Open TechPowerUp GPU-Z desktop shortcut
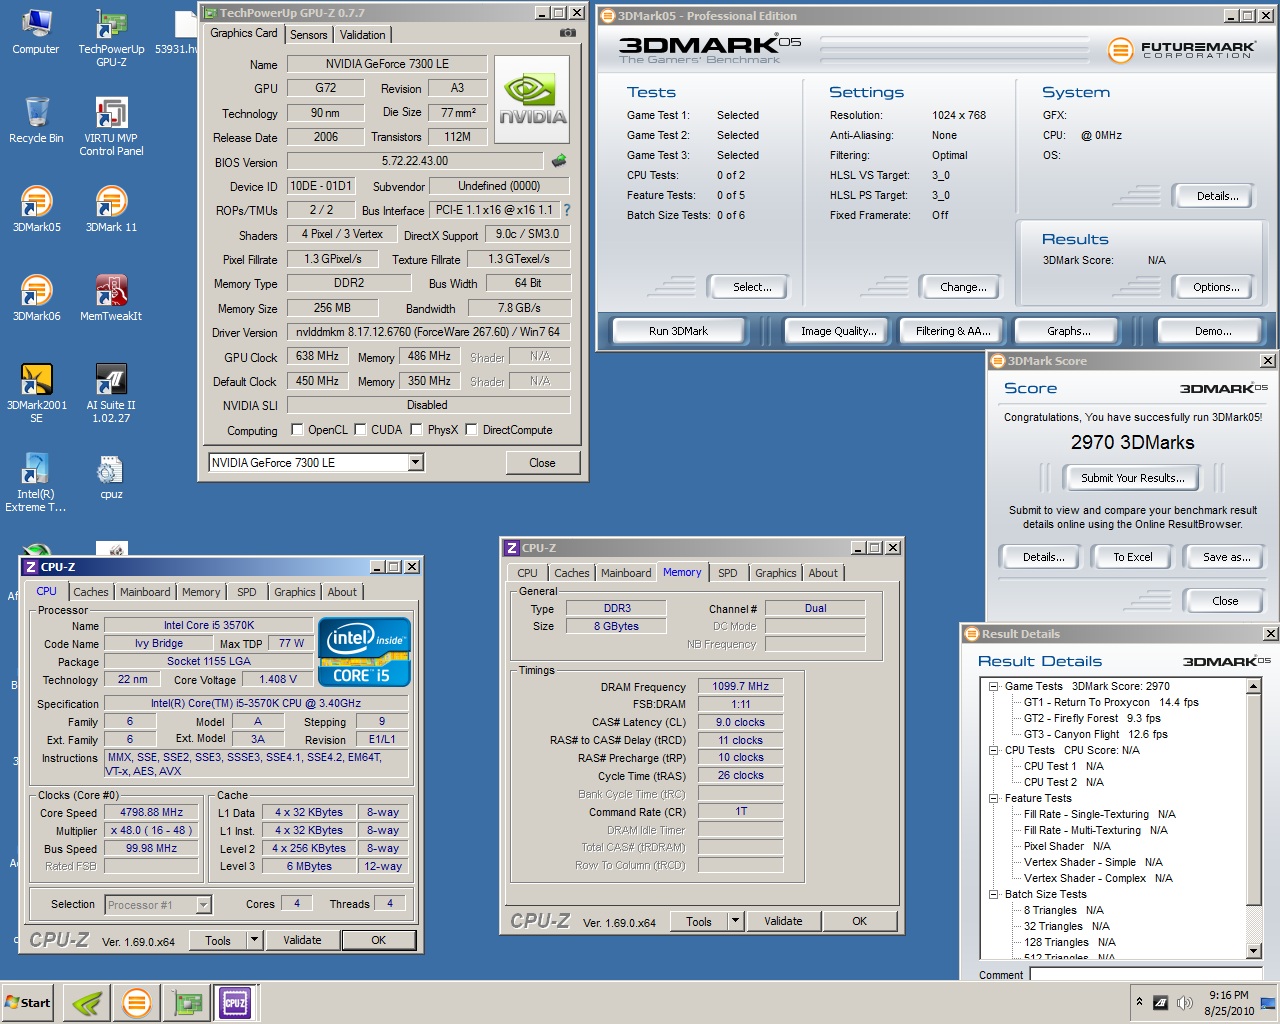 (111, 38)
